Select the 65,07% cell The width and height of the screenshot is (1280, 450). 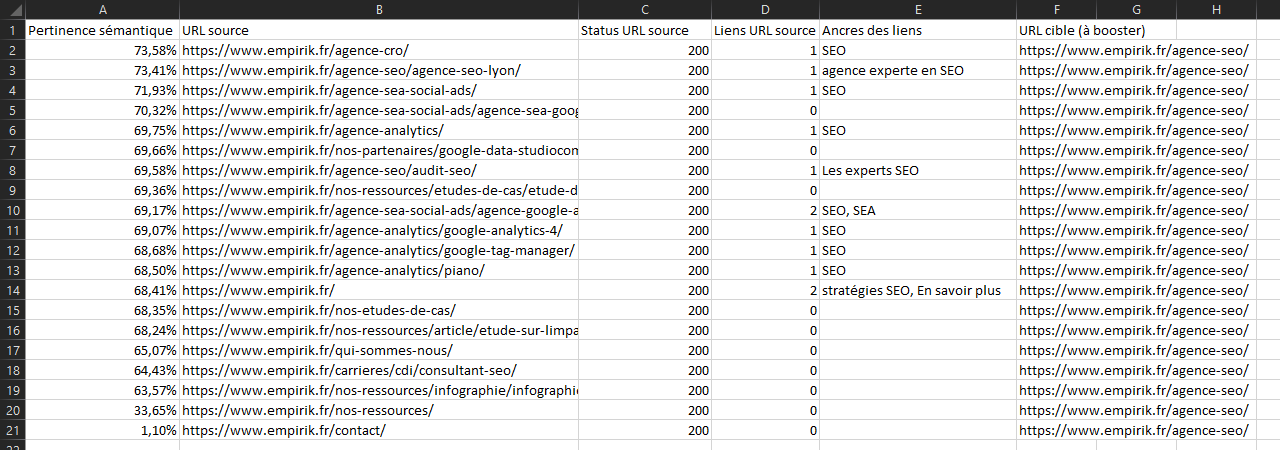click(x=102, y=350)
